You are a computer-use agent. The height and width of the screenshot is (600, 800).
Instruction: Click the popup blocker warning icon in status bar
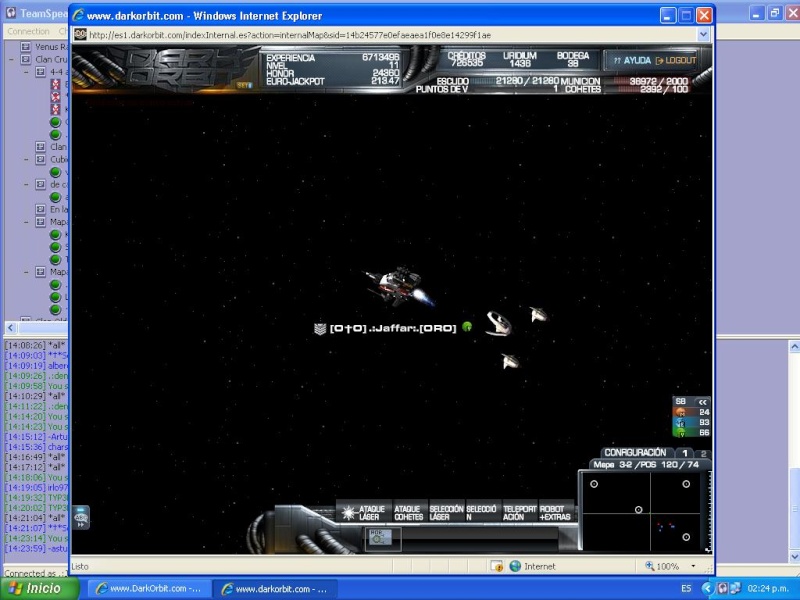pyautogui.click(x=496, y=566)
